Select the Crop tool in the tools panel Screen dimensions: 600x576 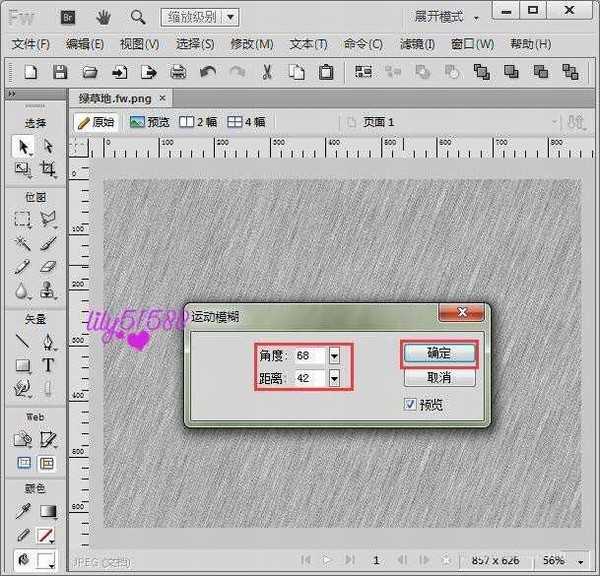[x=47, y=171]
